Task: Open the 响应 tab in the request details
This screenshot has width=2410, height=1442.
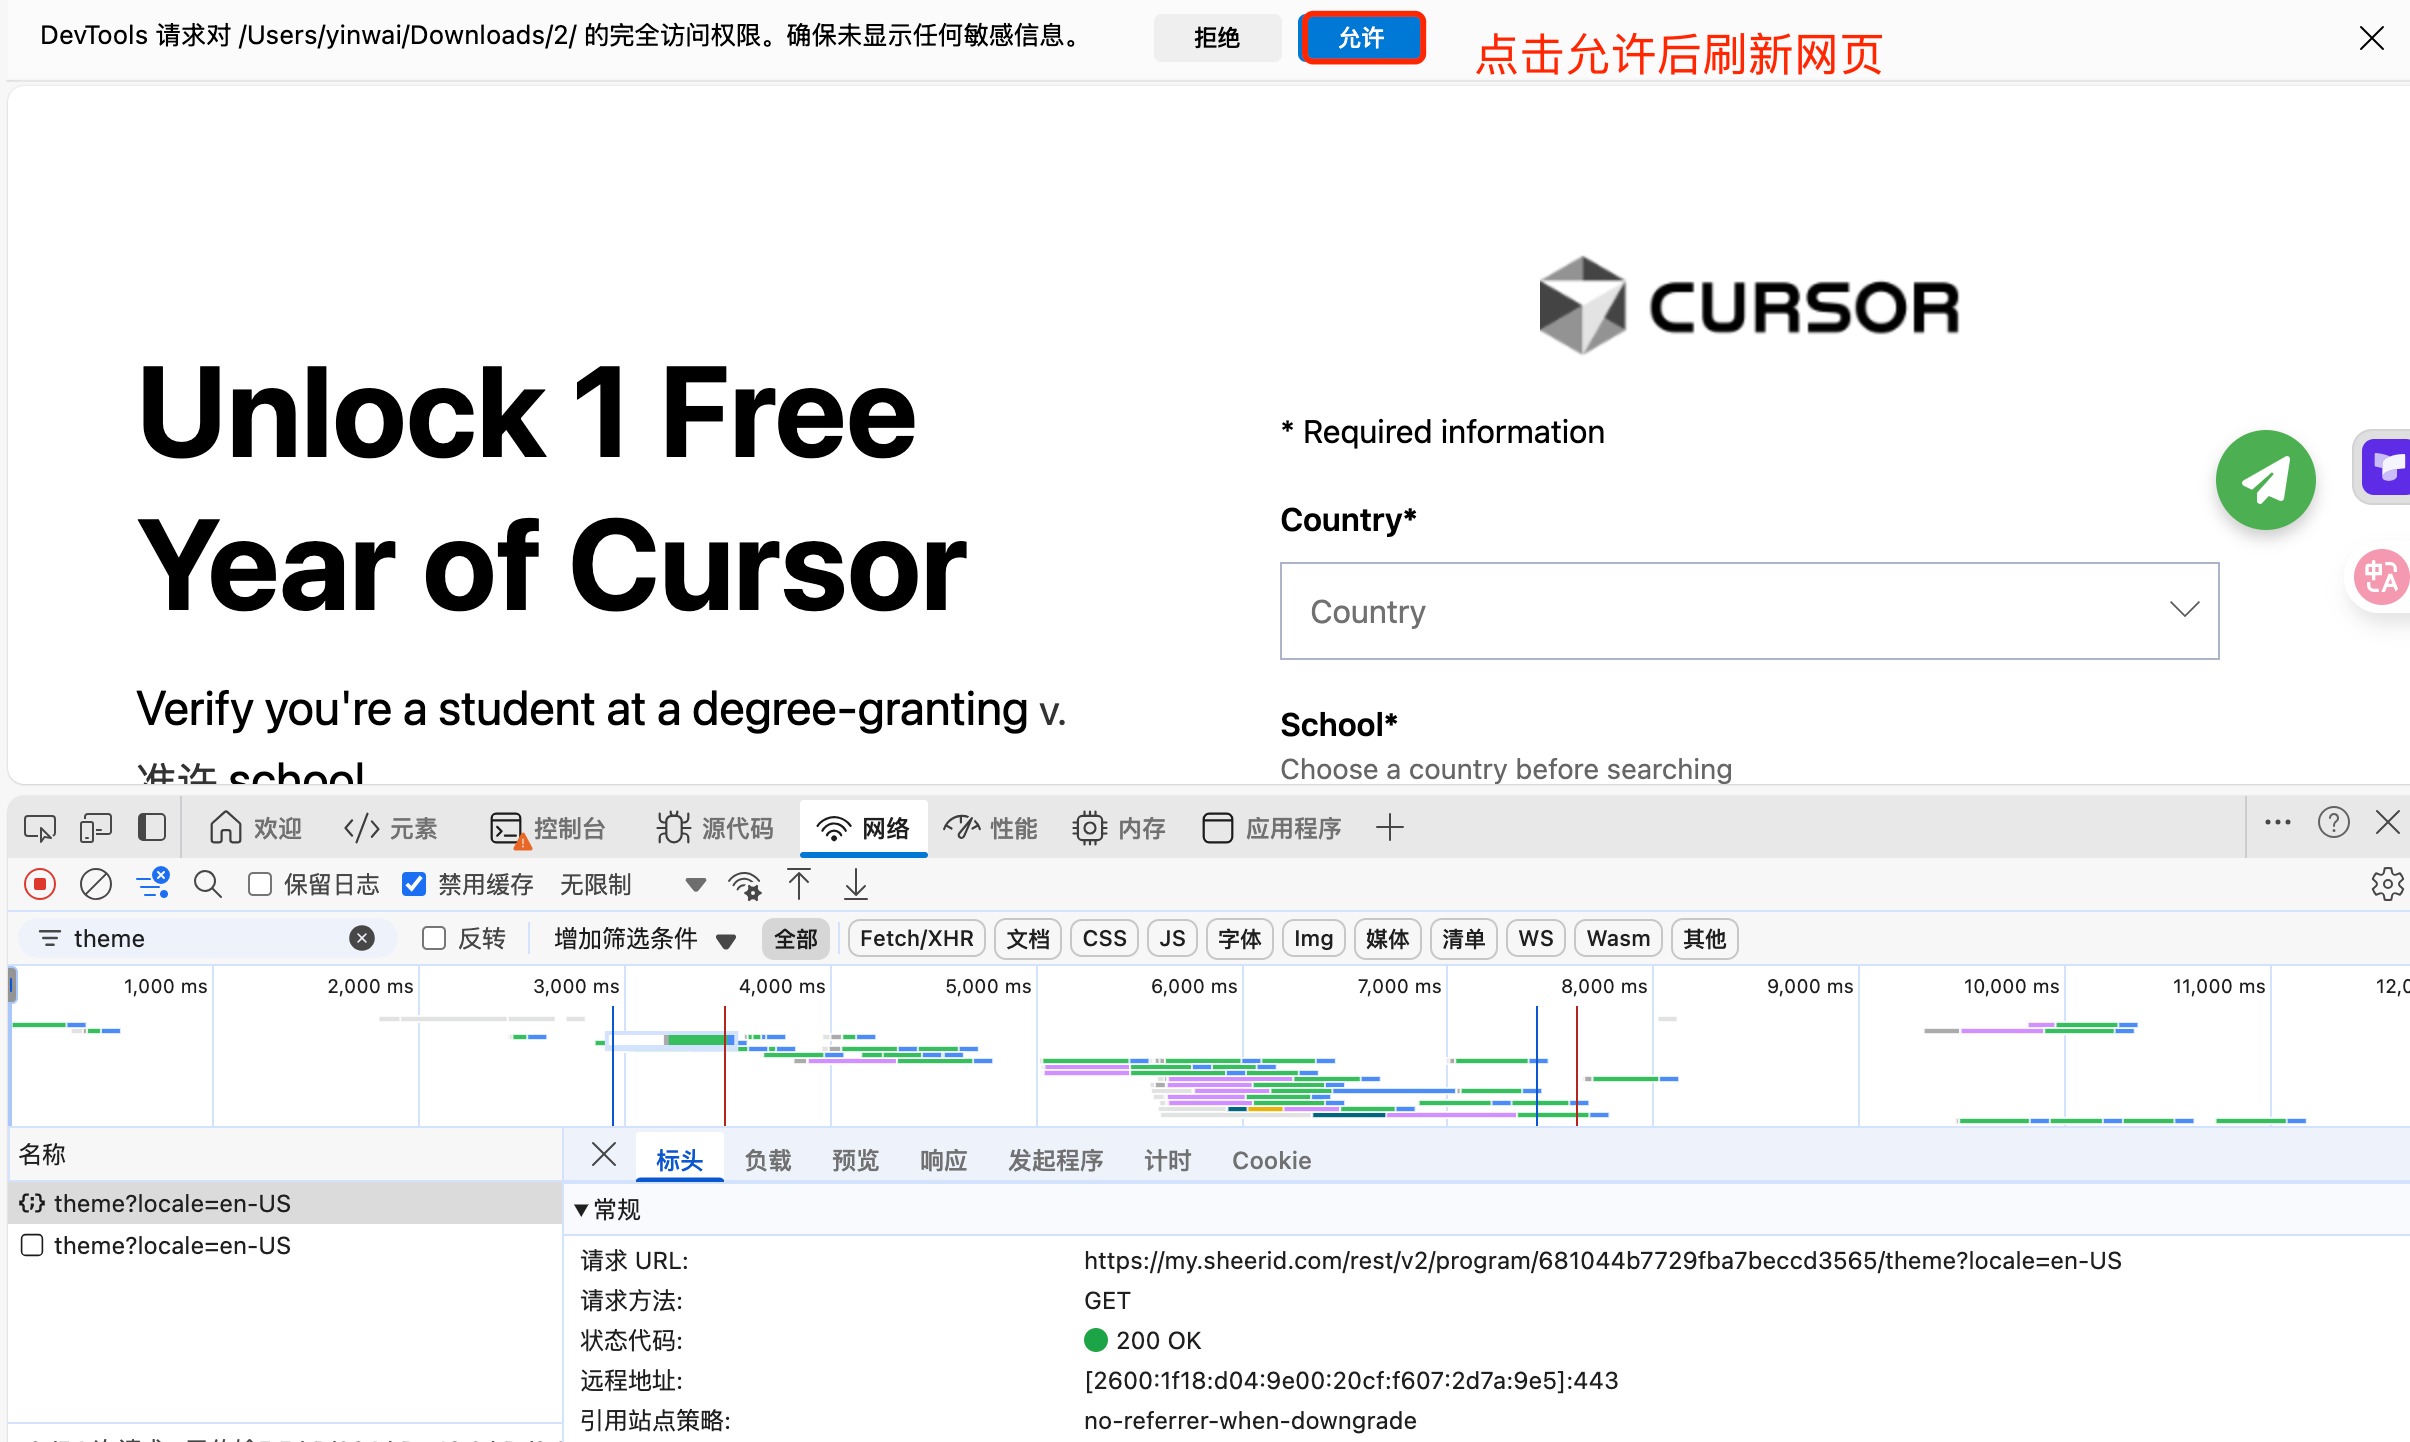Action: tap(943, 1160)
